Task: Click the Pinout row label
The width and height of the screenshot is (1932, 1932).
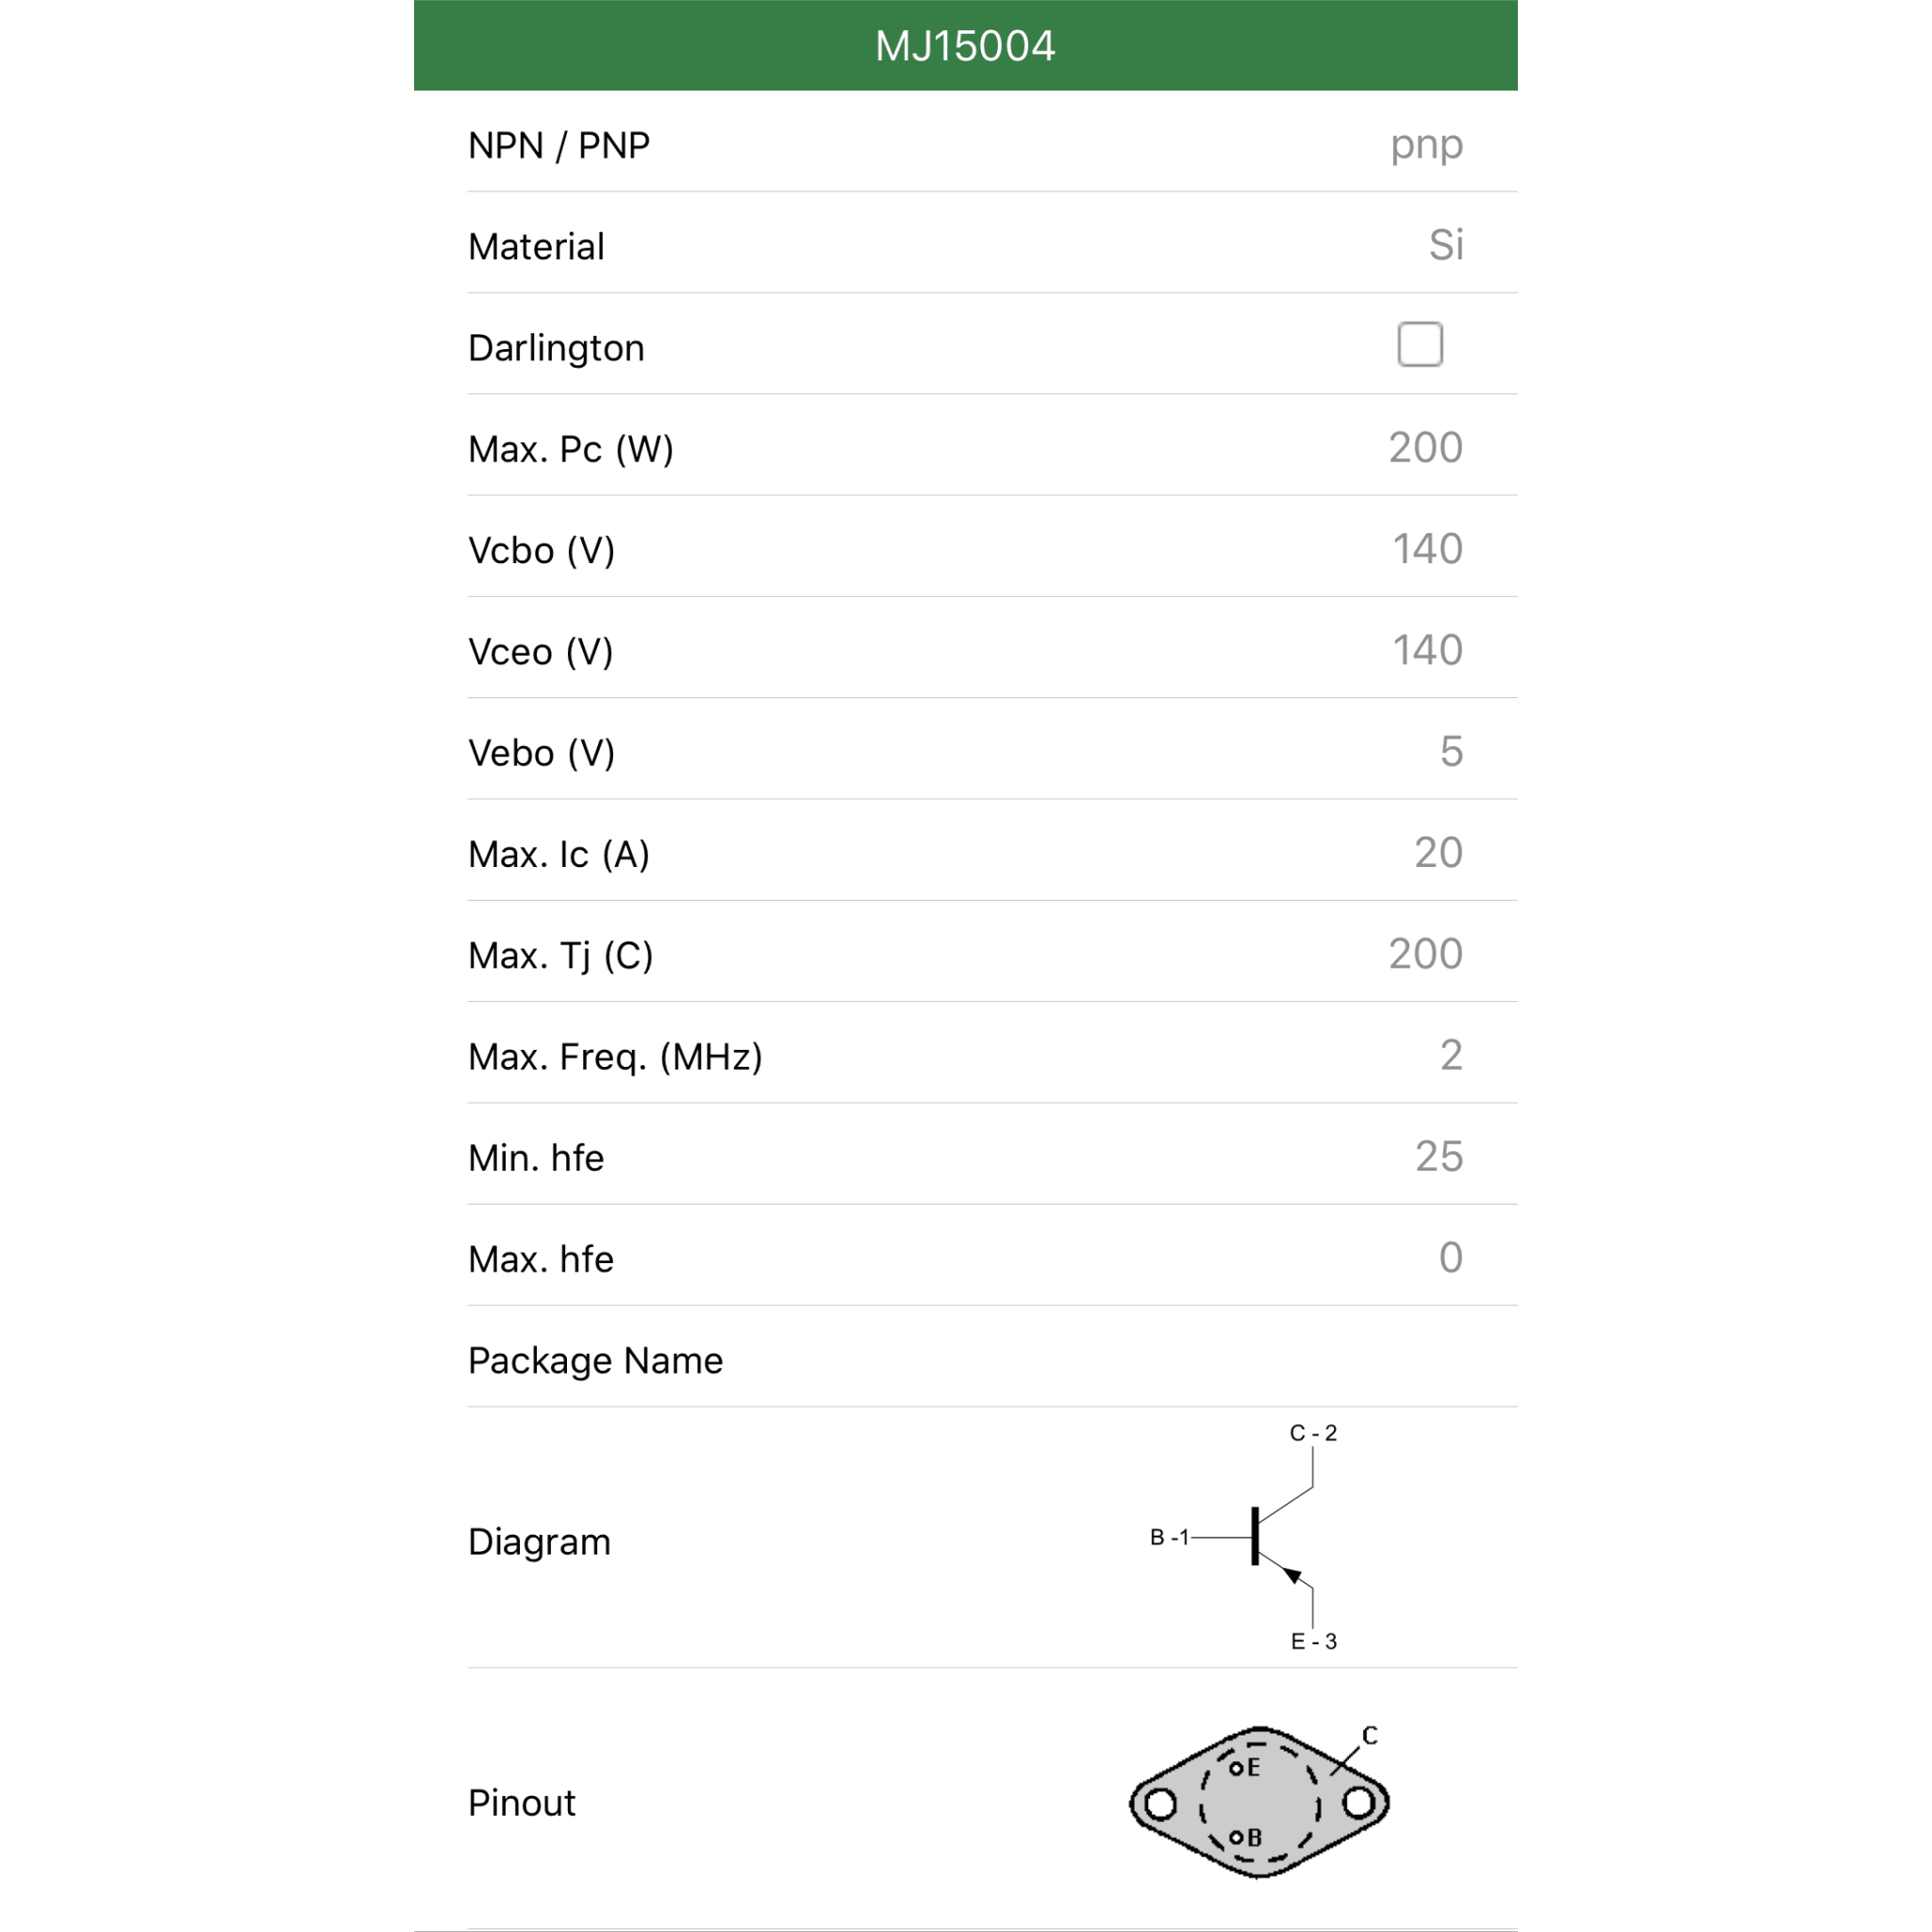Action: [521, 1803]
